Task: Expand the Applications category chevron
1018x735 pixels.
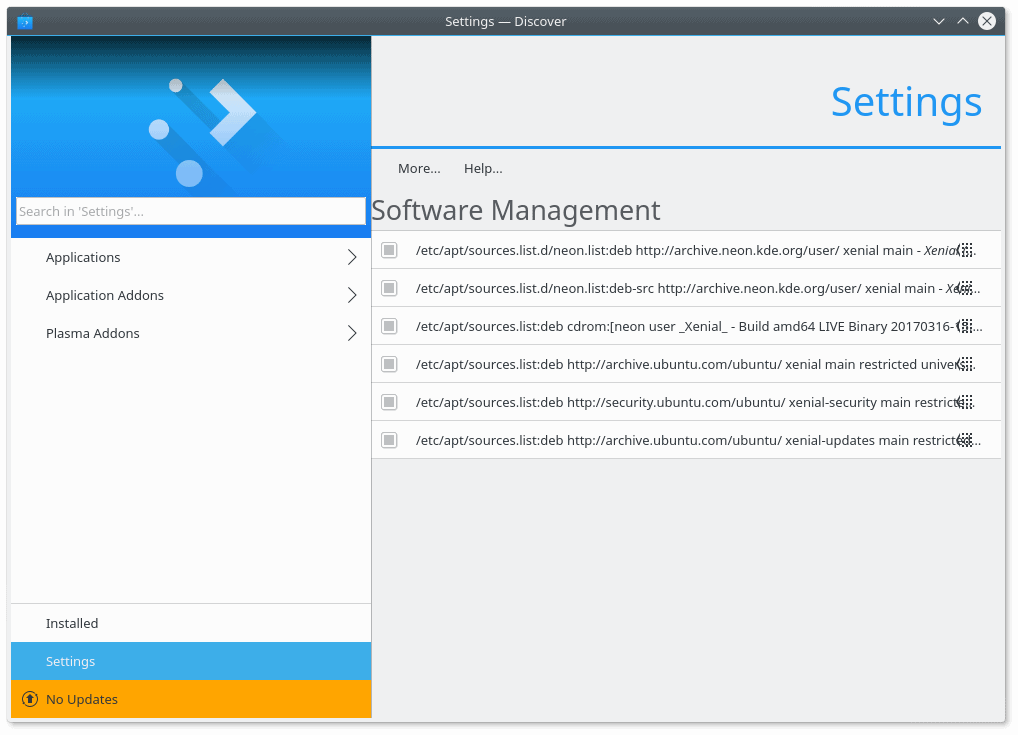Action: pos(354,258)
